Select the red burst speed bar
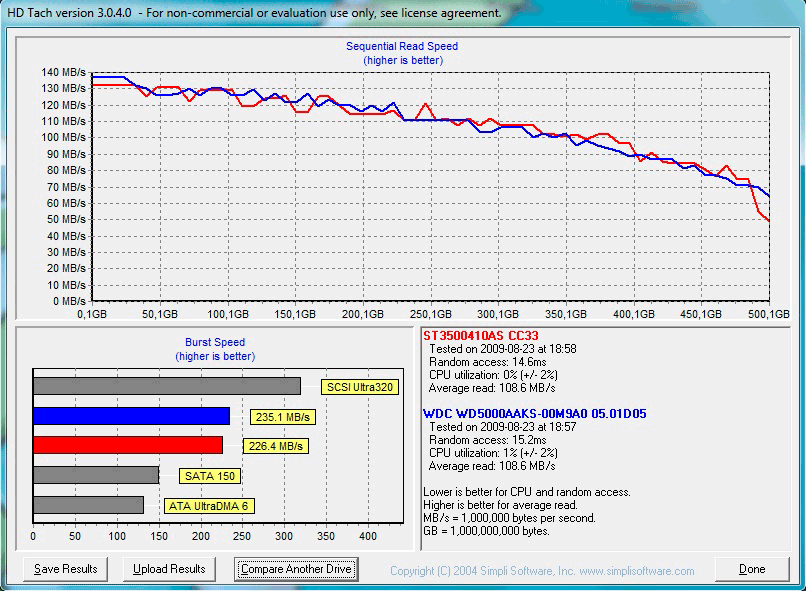 click(x=128, y=445)
